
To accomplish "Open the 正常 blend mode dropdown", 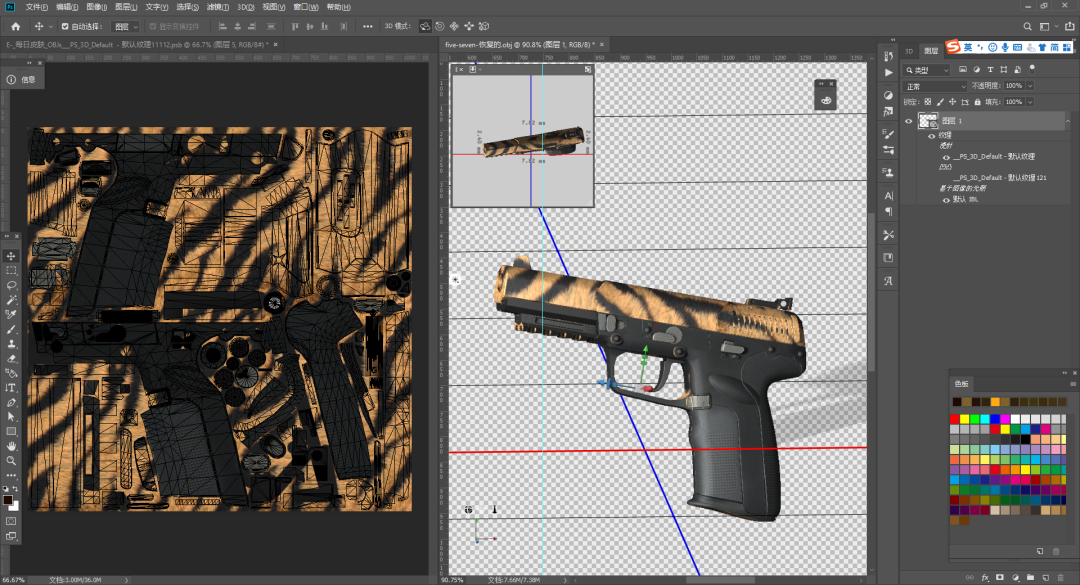I will coord(935,86).
